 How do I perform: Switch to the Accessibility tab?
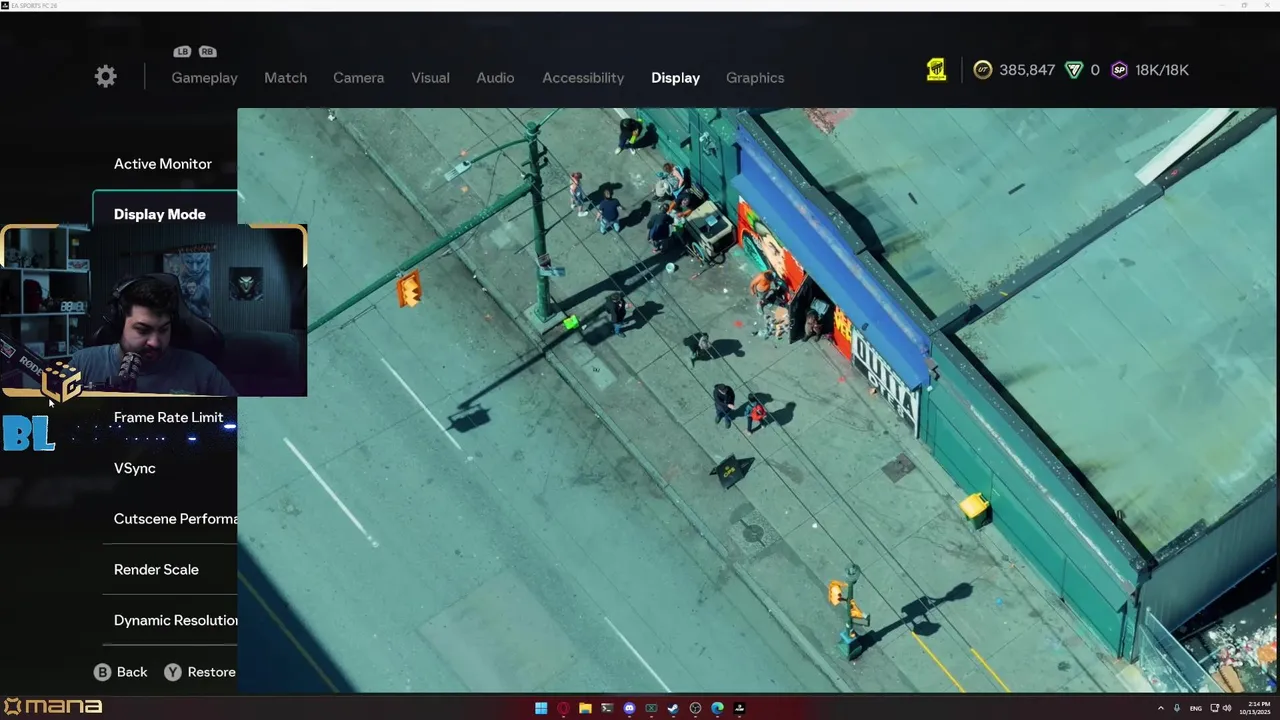pyautogui.click(x=583, y=78)
